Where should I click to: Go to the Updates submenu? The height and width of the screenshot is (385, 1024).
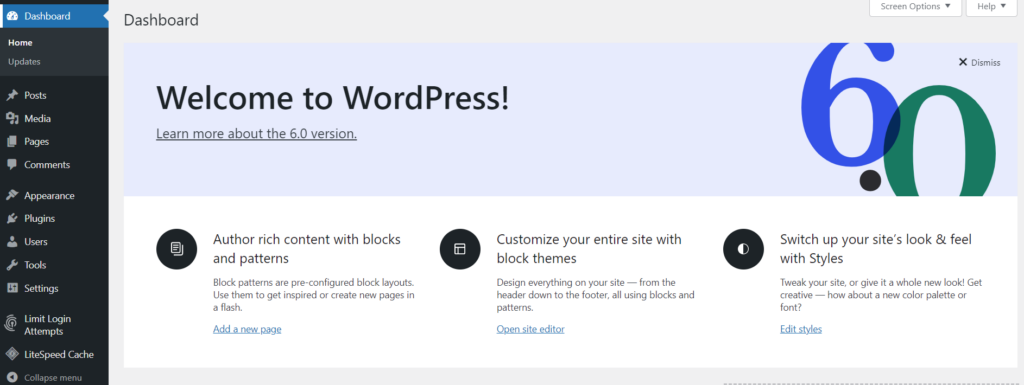(x=24, y=61)
